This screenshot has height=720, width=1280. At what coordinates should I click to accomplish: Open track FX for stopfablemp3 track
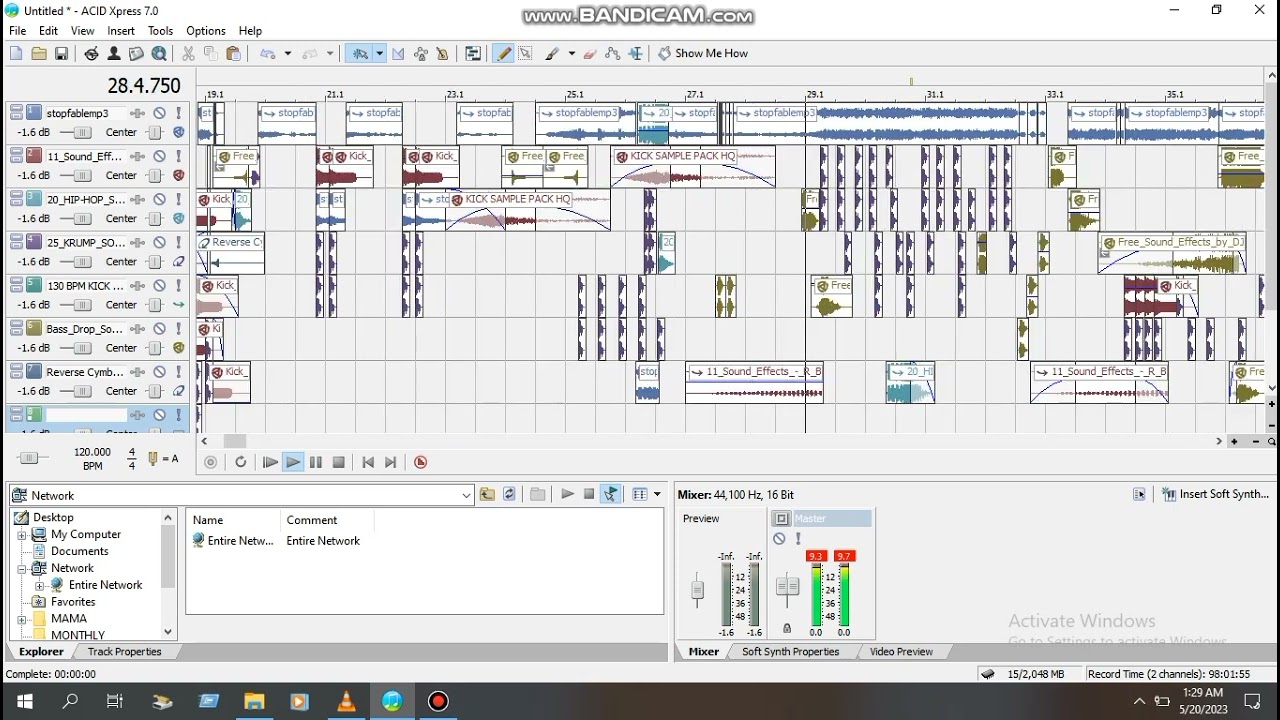(x=138, y=114)
